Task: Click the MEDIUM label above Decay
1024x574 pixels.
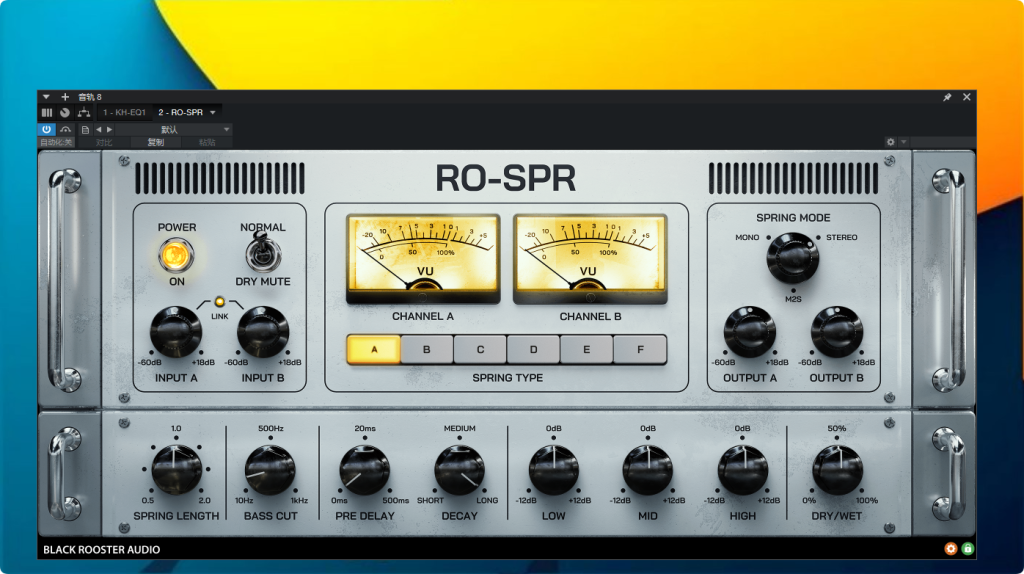Action: coord(459,428)
